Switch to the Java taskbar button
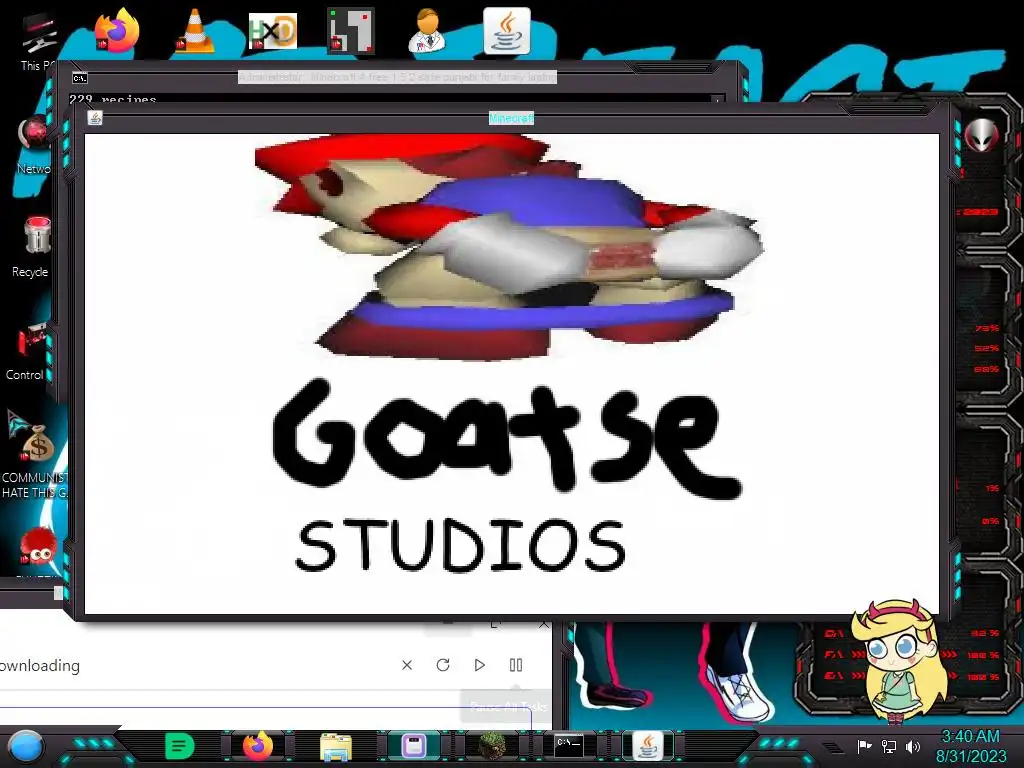Screen dimensions: 1024x768 tap(647, 746)
